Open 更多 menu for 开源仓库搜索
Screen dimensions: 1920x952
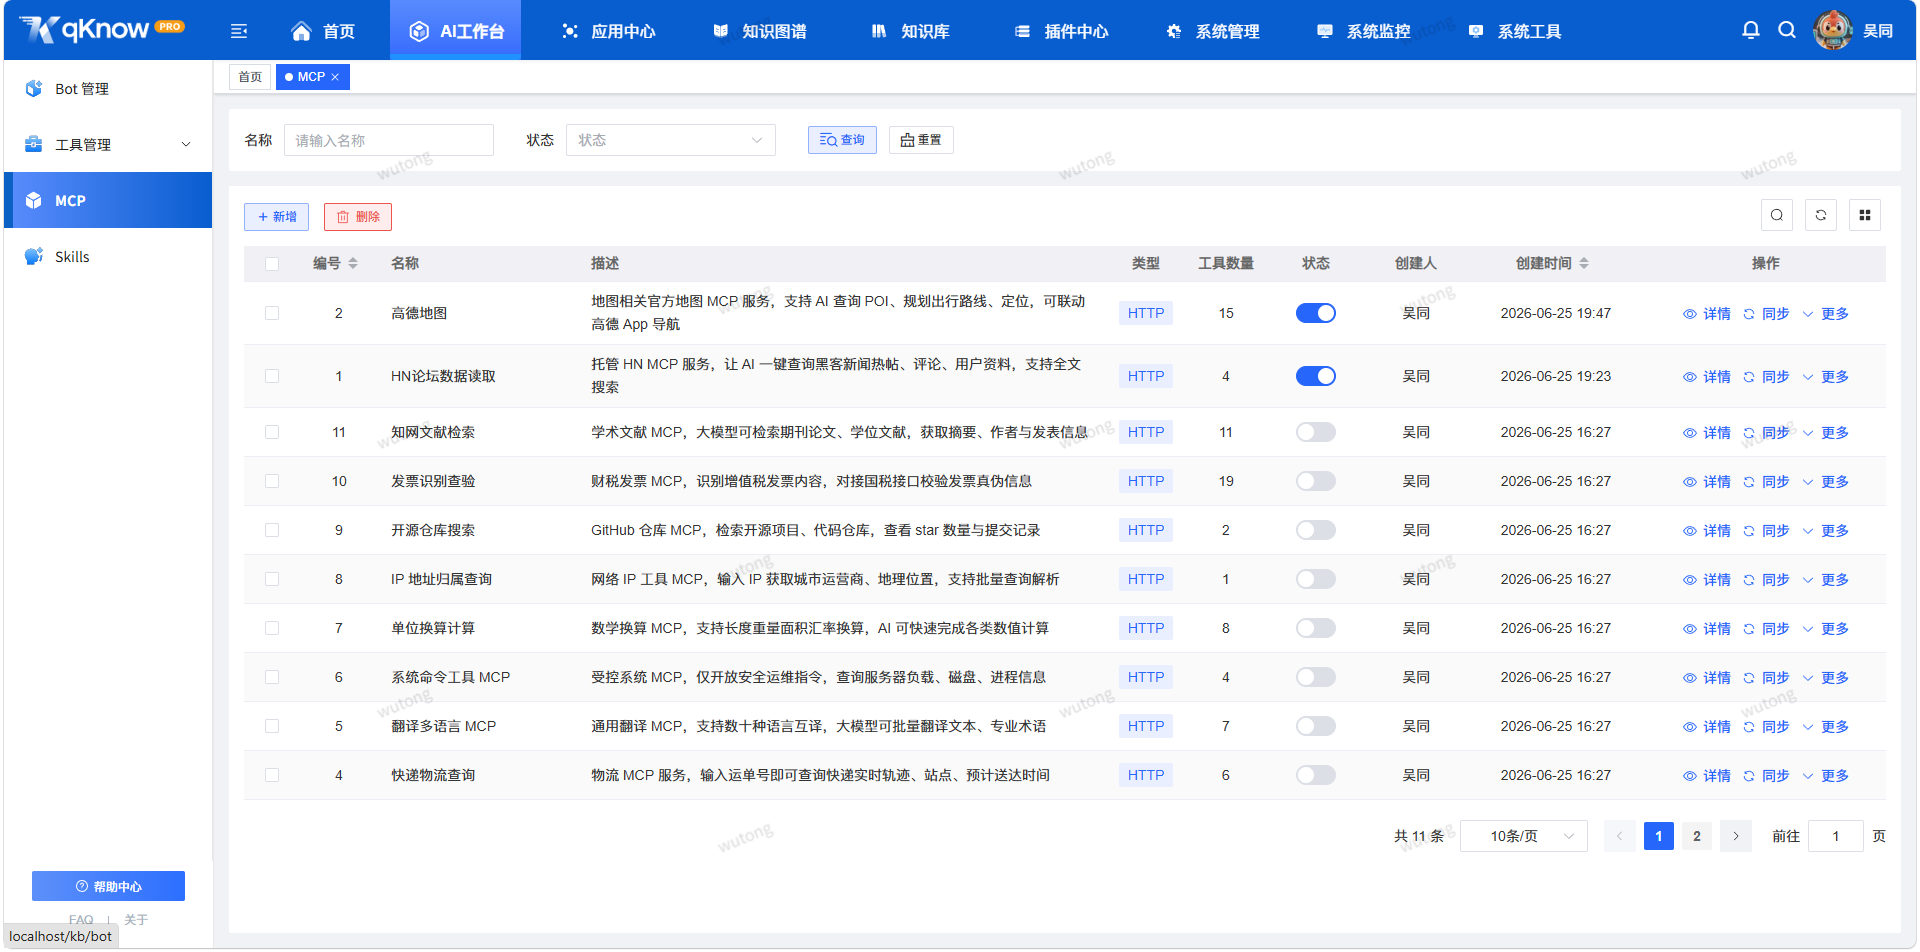pos(1826,531)
